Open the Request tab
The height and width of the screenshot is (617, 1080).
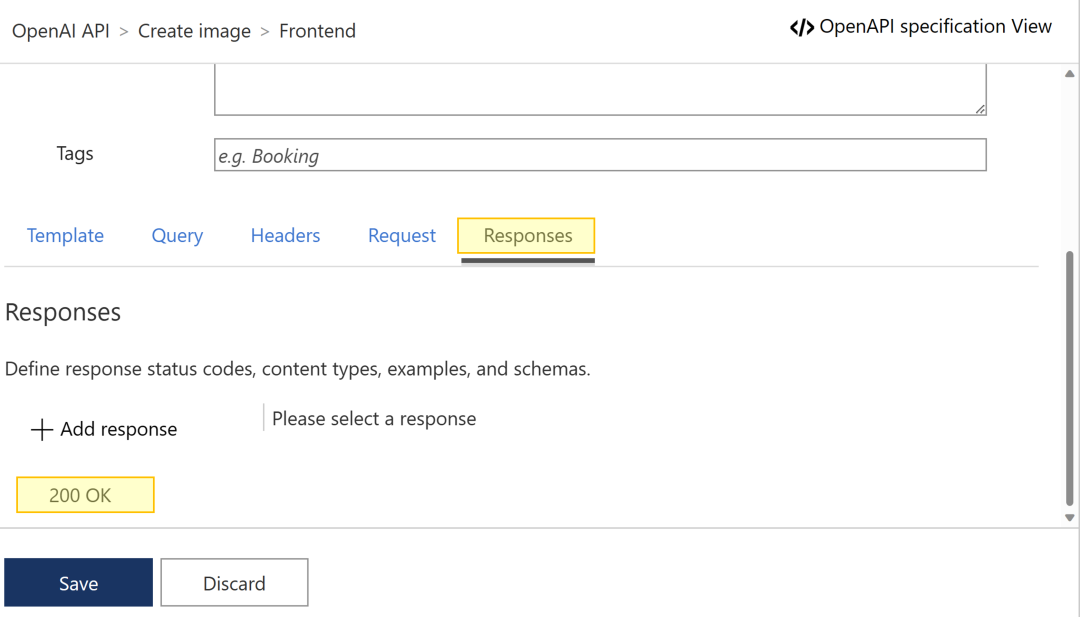pyautogui.click(x=402, y=236)
